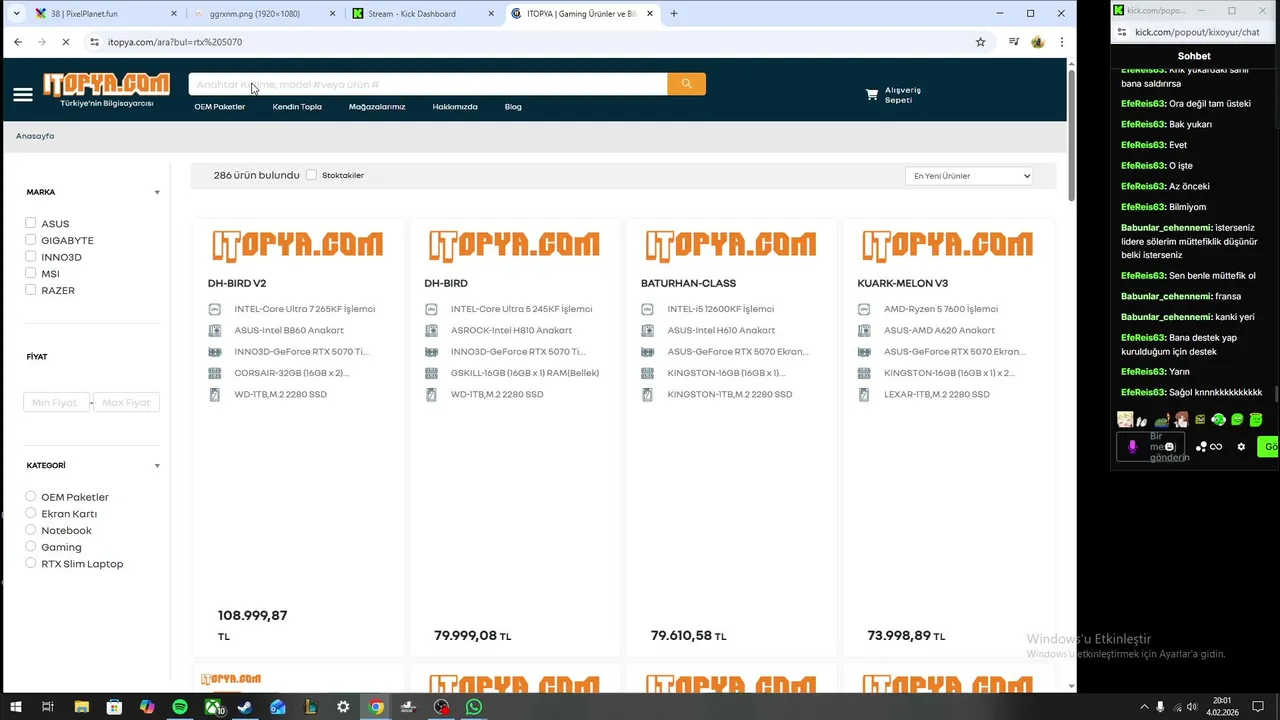Select the headphones green emote in chat
1280x720 pixels.
[x=1218, y=420]
